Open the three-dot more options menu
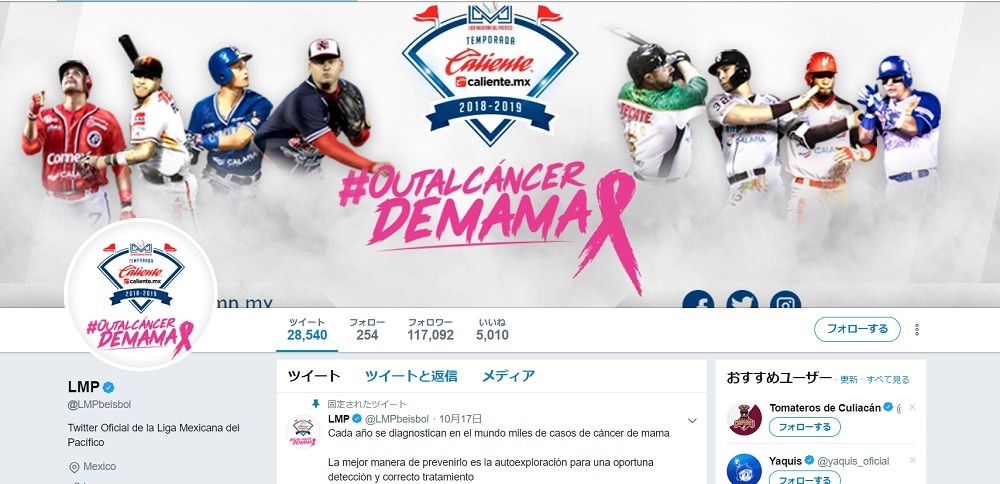The height and width of the screenshot is (484, 1000). coord(917,330)
